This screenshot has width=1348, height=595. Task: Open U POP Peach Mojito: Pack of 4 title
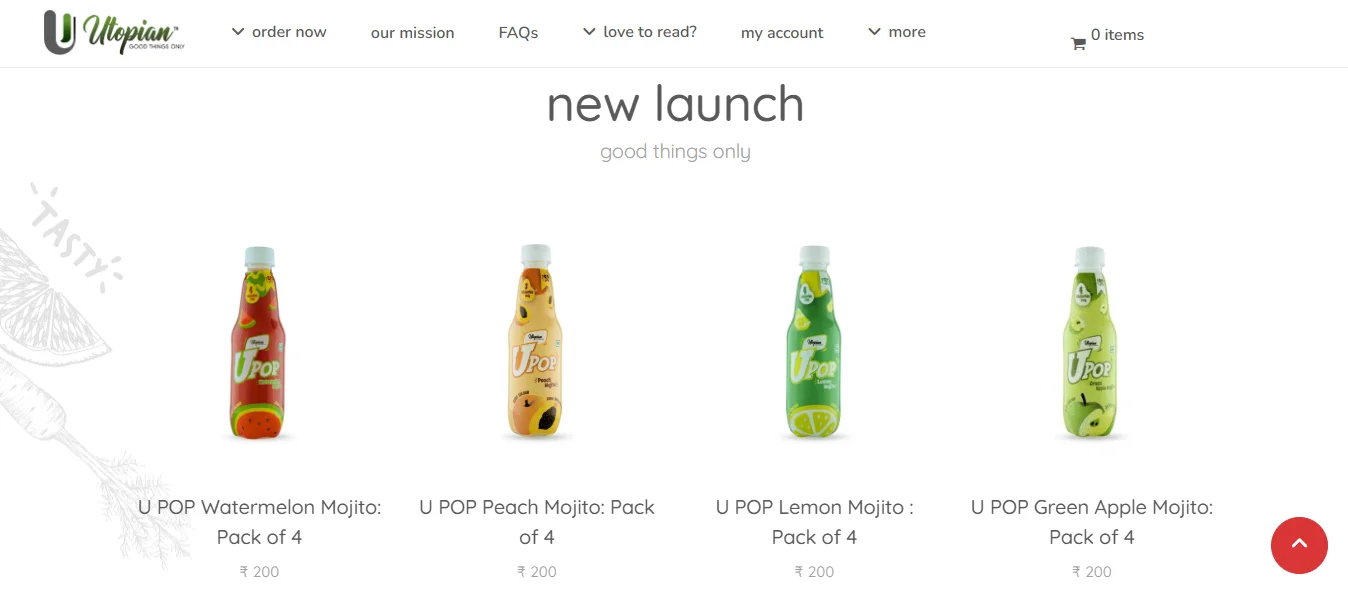point(537,522)
